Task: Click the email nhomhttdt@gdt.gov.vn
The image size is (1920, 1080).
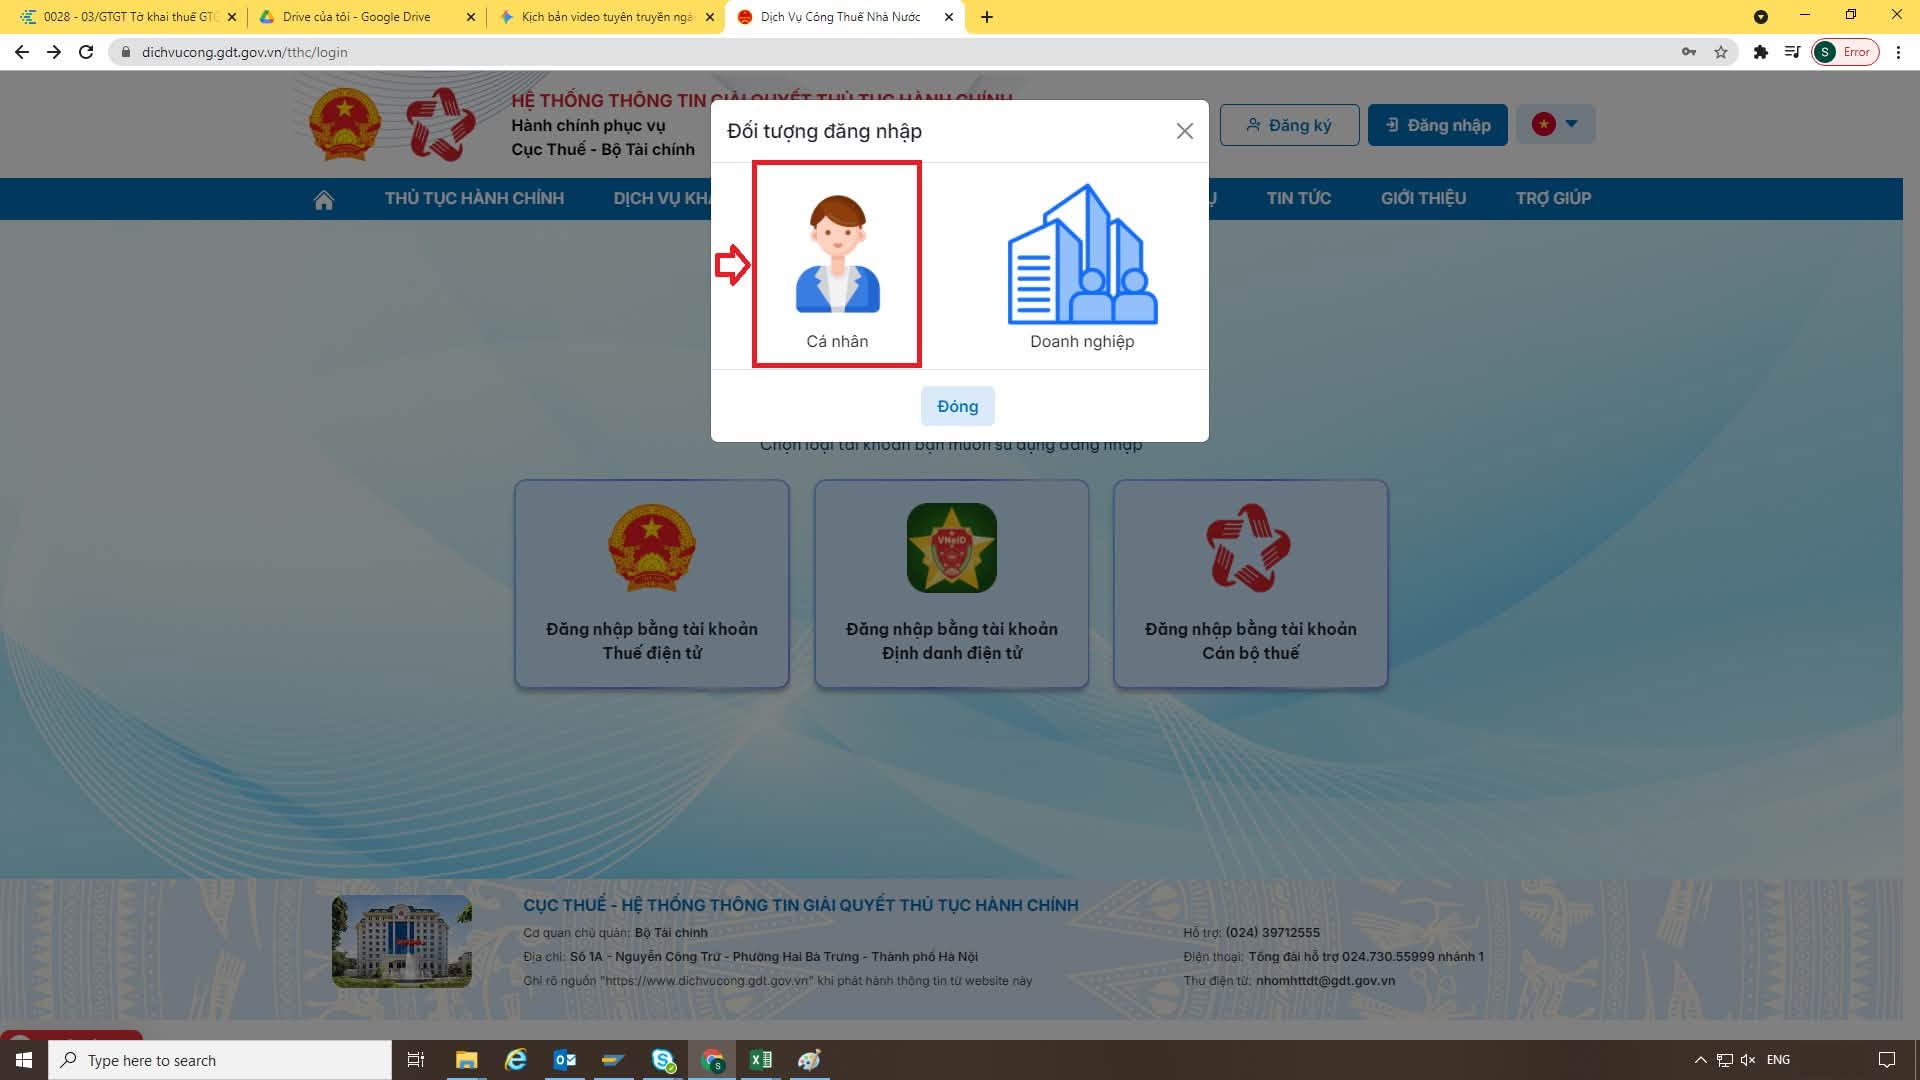Action: [x=1325, y=981]
